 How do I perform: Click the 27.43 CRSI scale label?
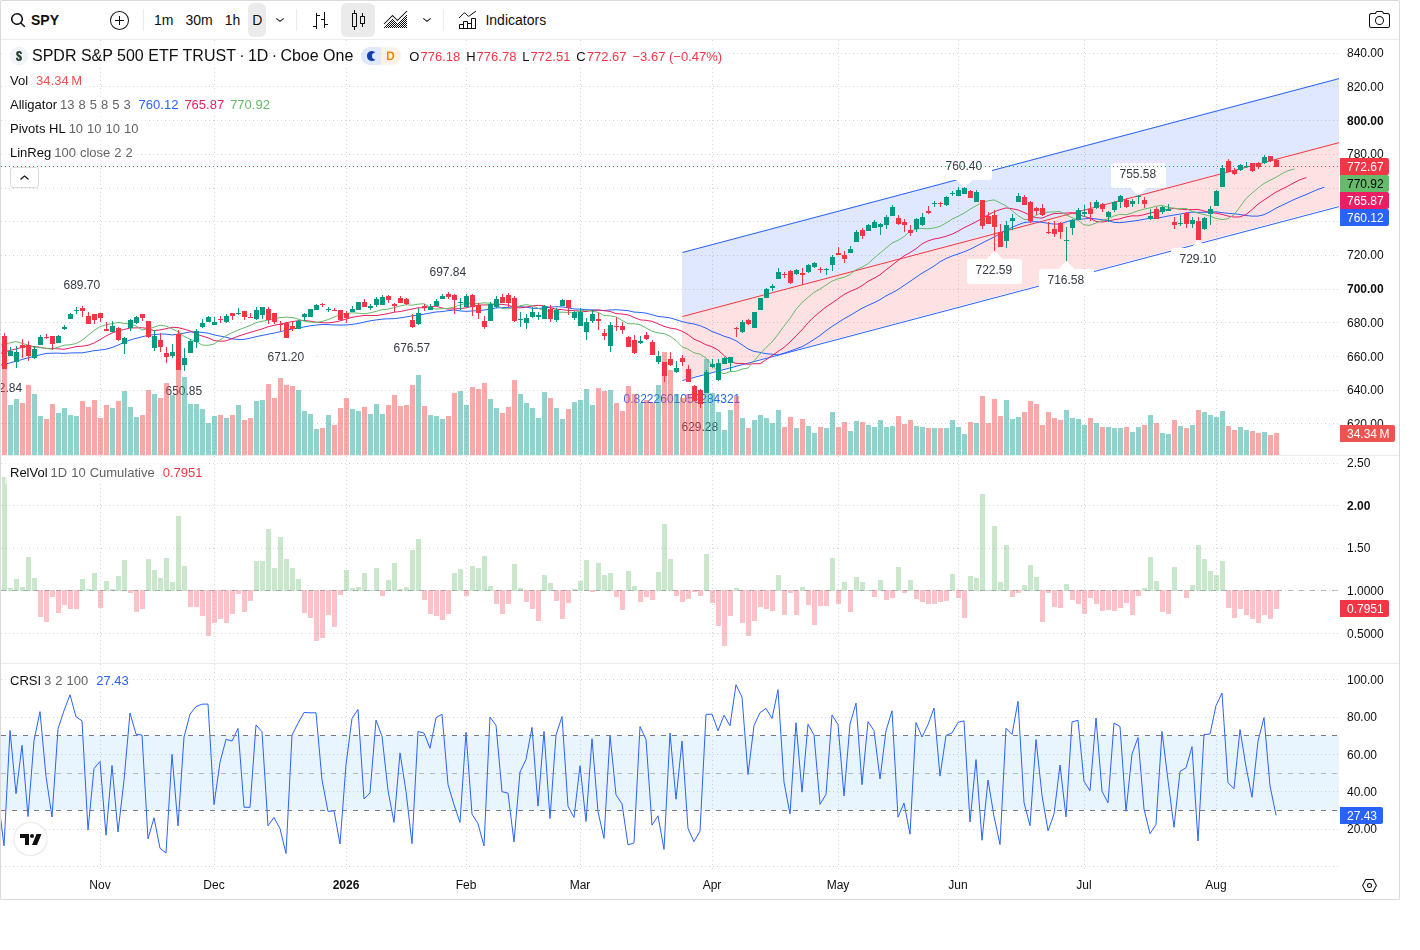[1361, 816]
